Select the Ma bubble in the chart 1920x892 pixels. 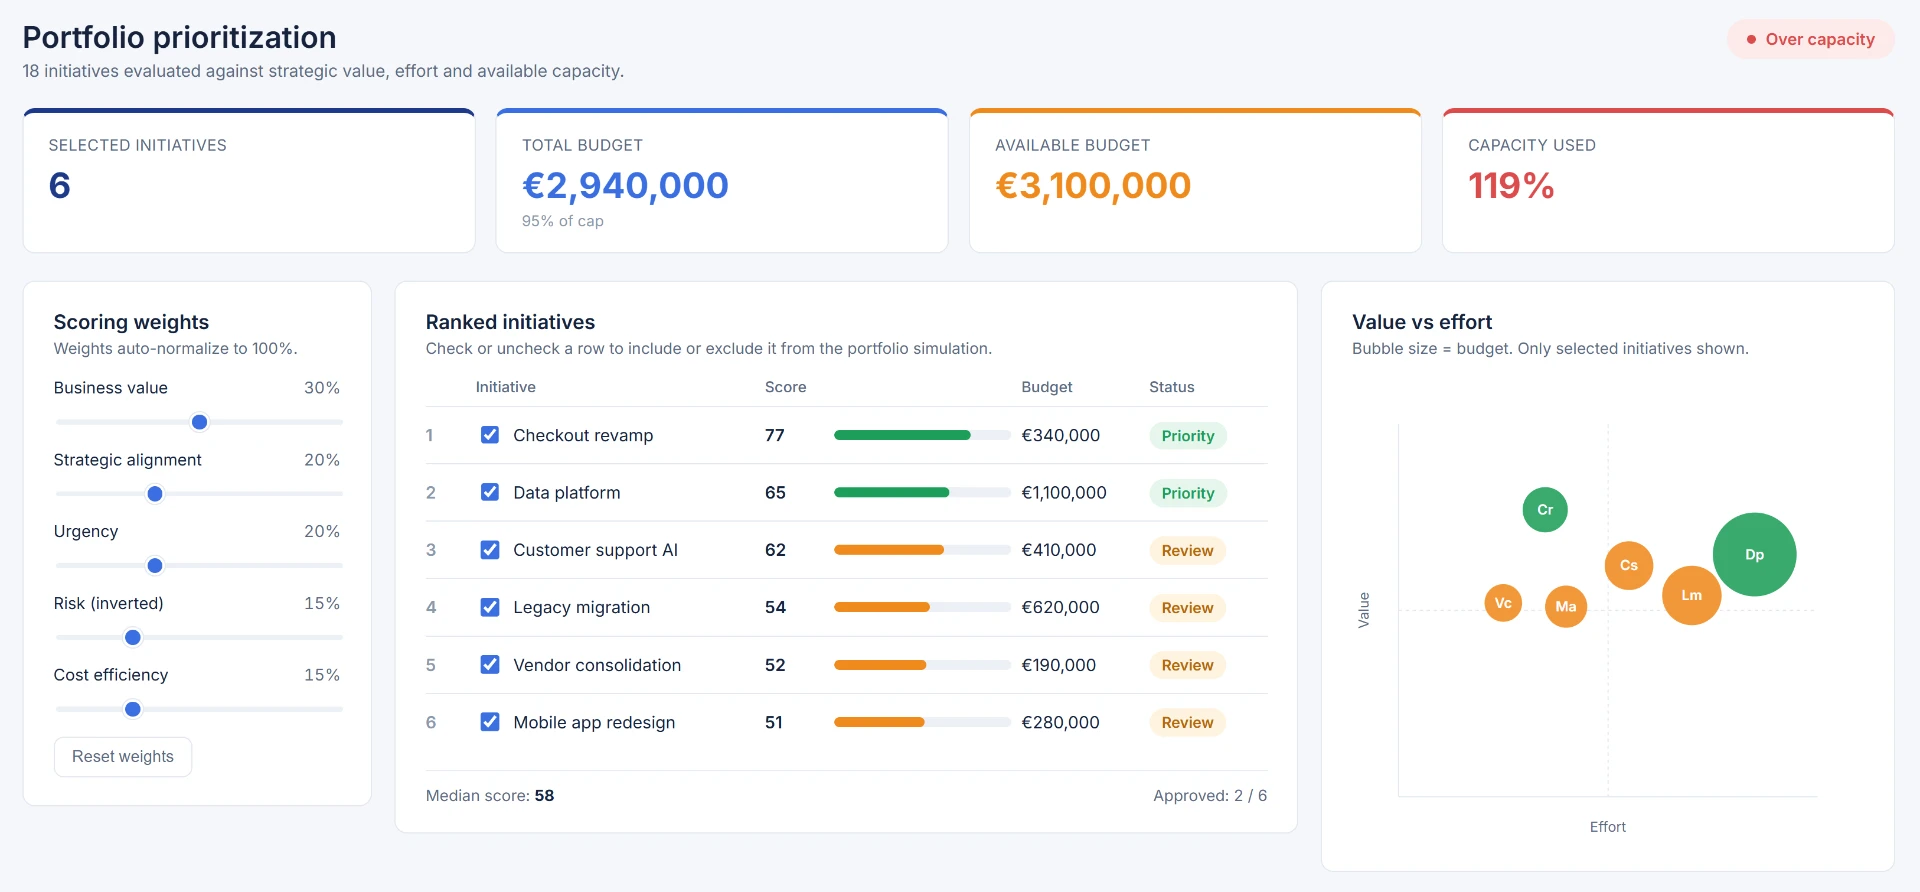click(1566, 606)
